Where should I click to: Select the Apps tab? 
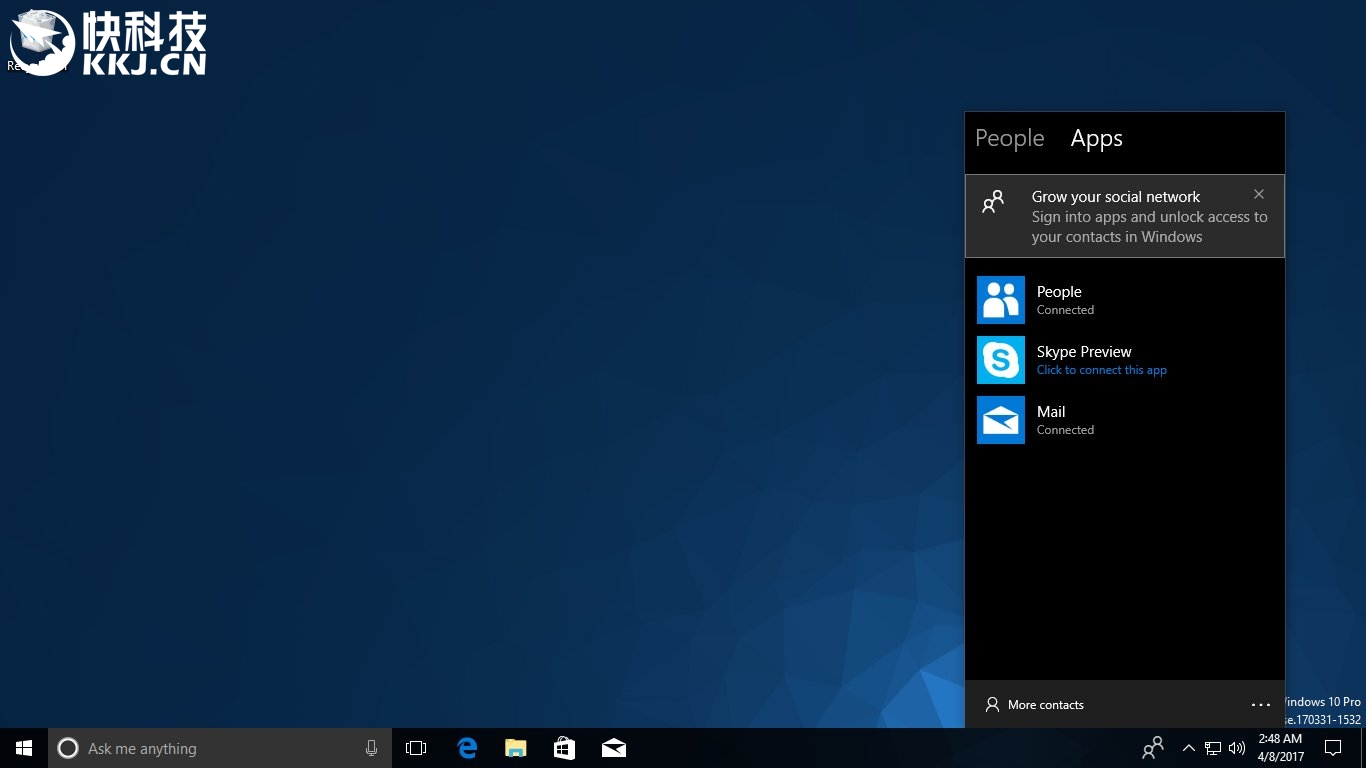[1096, 139]
